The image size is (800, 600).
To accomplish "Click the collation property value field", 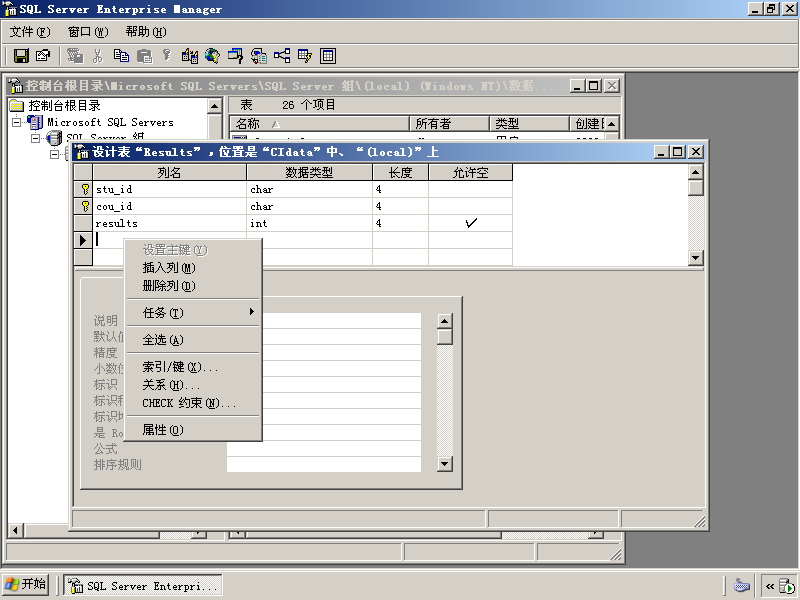I will click(x=324, y=464).
